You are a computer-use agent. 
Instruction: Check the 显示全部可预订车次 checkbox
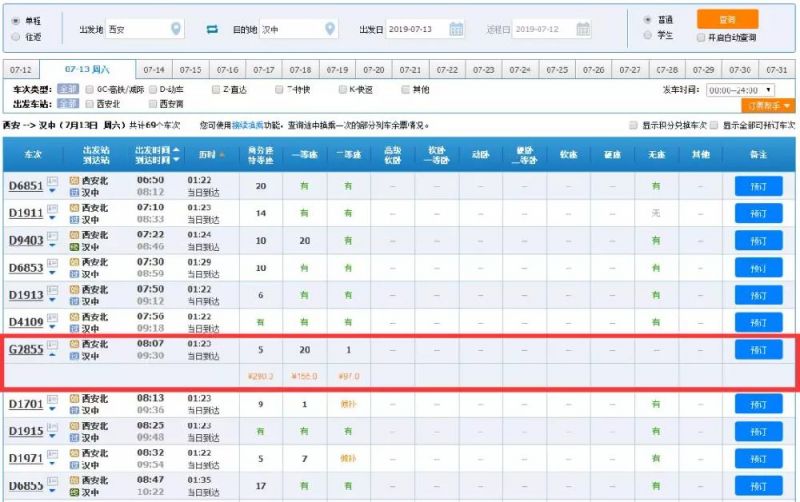(x=714, y=125)
